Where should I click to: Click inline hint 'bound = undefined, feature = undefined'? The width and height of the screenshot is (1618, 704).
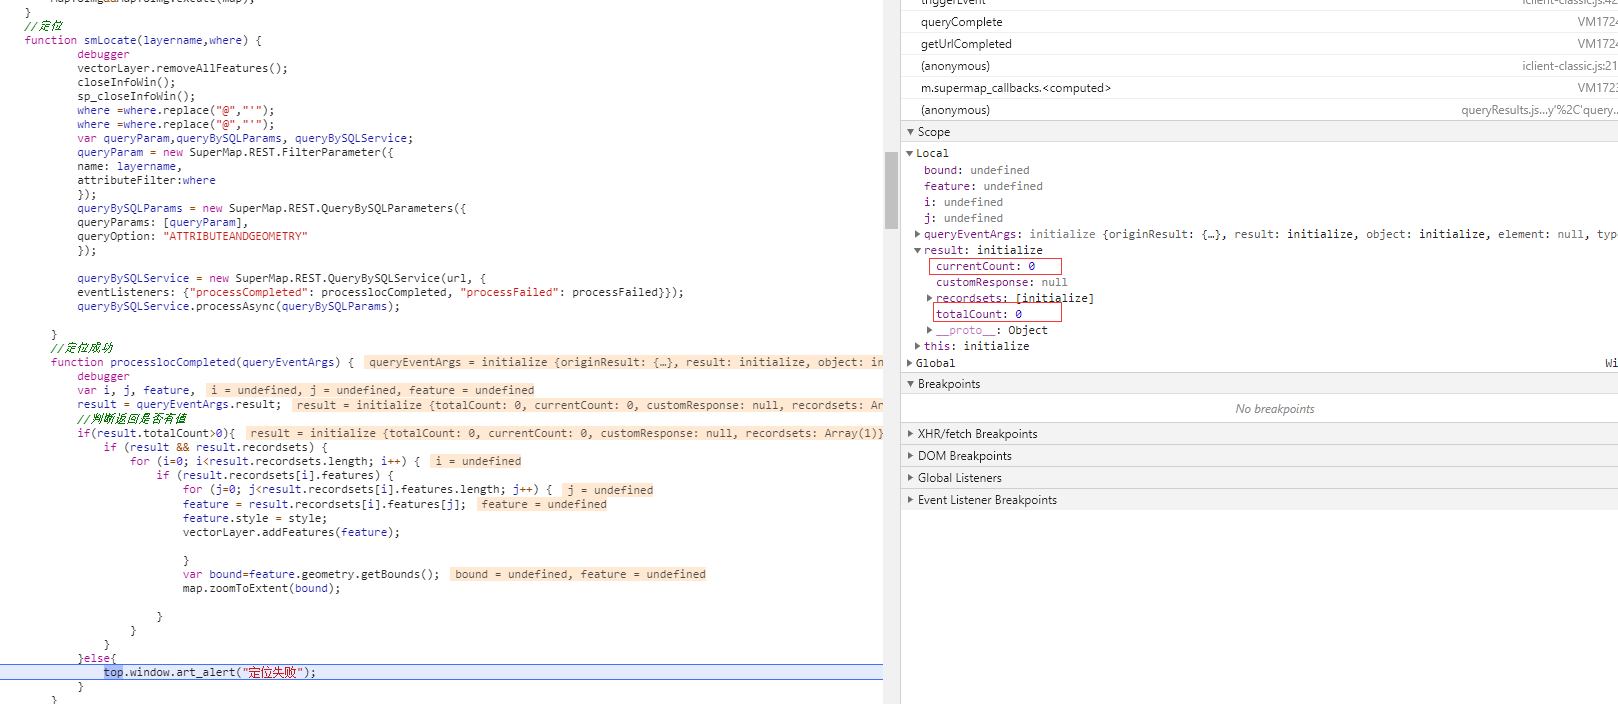click(580, 575)
